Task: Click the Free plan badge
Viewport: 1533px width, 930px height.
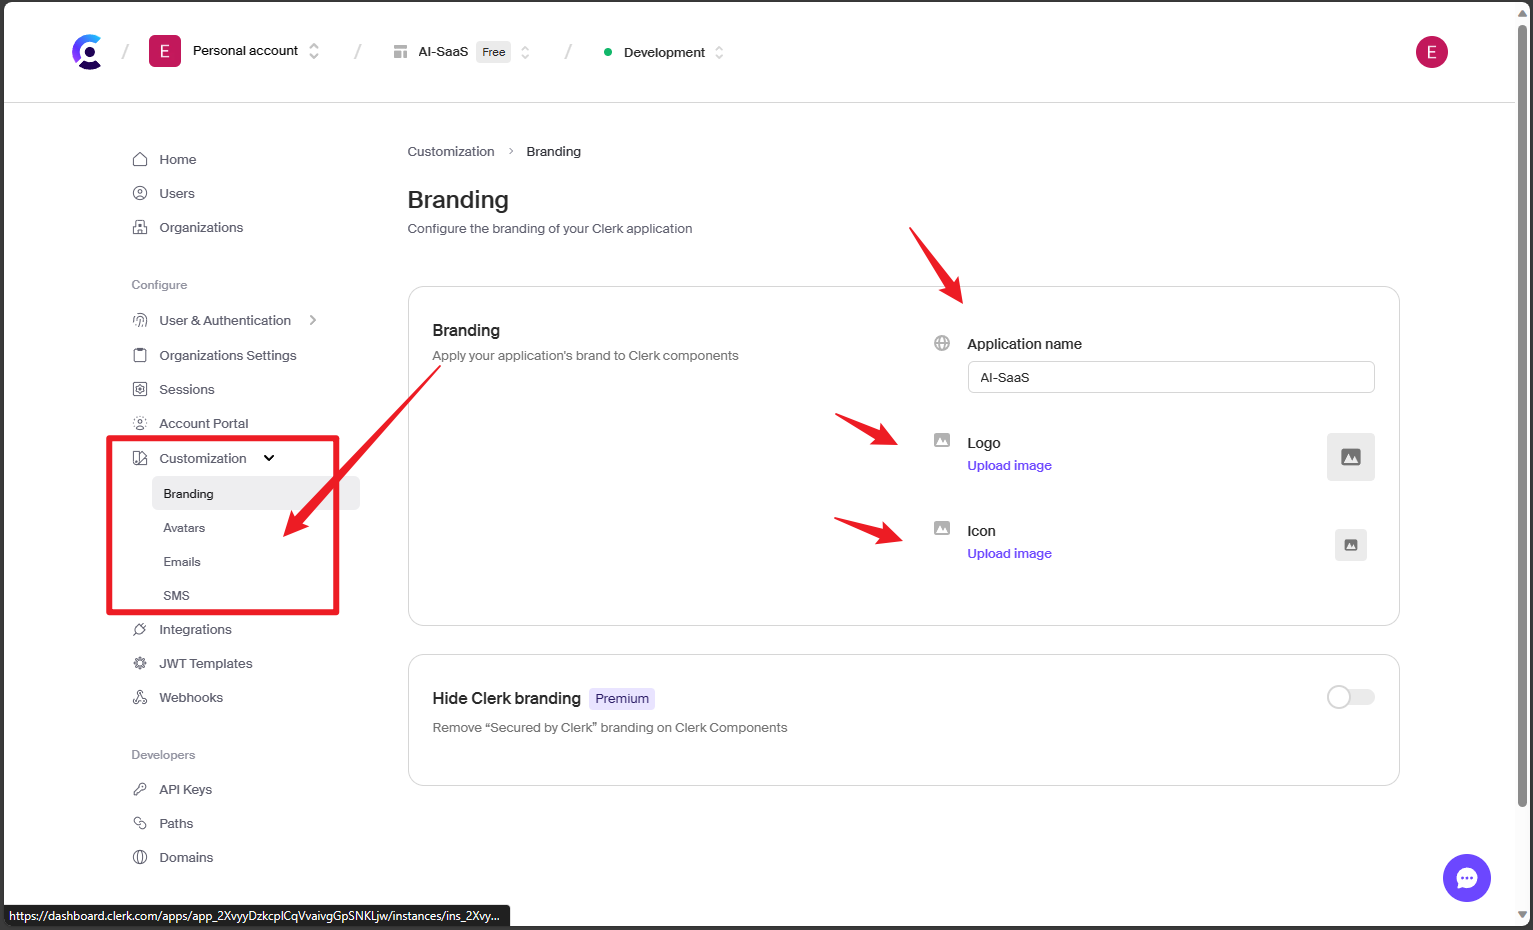Action: 493,52
